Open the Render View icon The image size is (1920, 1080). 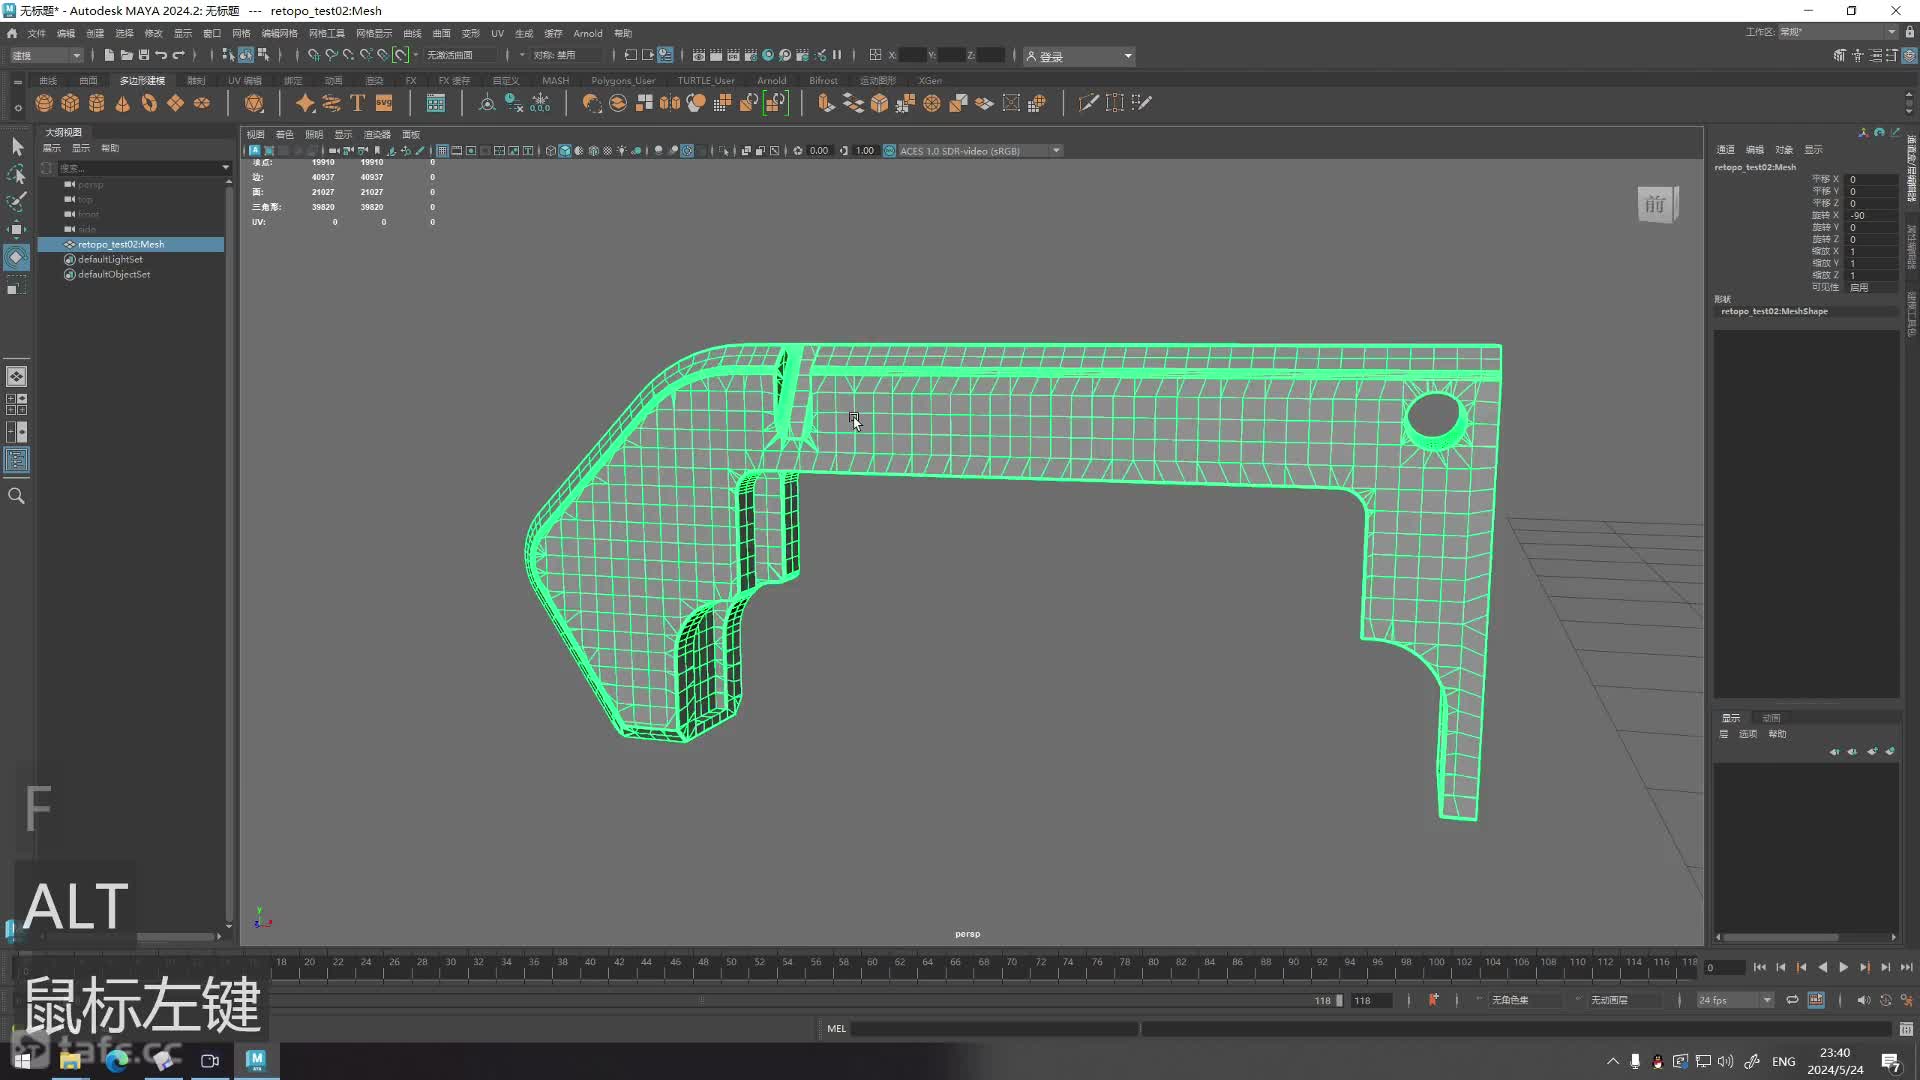click(x=699, y=55)
